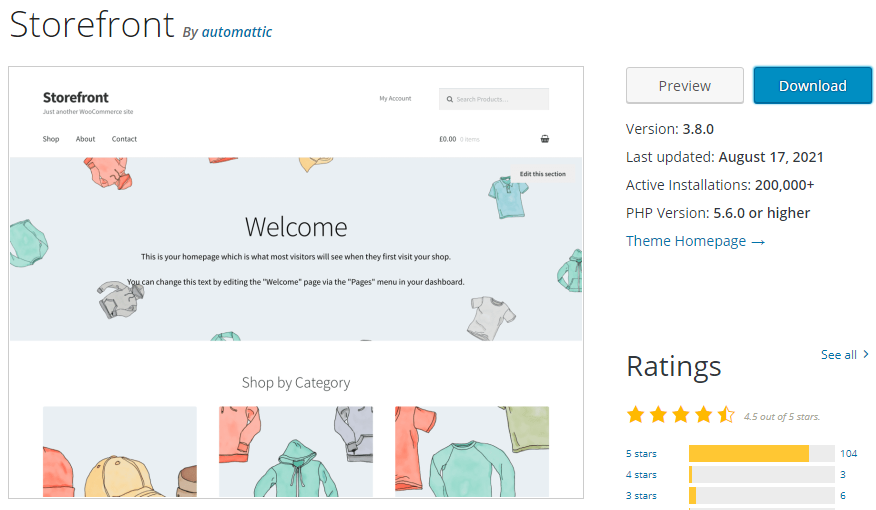Viewport: 876px width, 510px height.
Task: Click the 5 stars rating bar
Action: click(761, 454)
